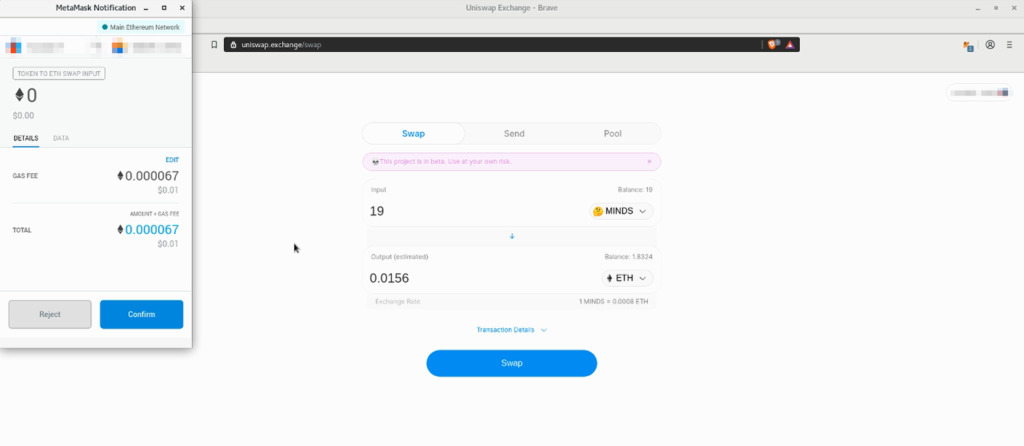Open the browser profile avatar icon

[x=990, y=45]
